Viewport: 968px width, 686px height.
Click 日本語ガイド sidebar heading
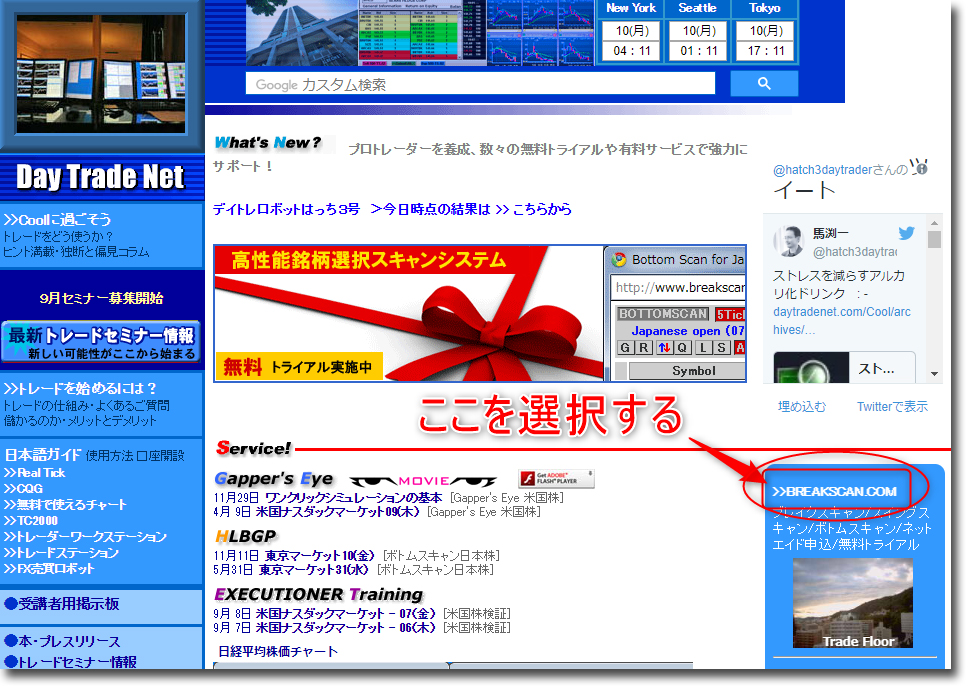(43, 455)
